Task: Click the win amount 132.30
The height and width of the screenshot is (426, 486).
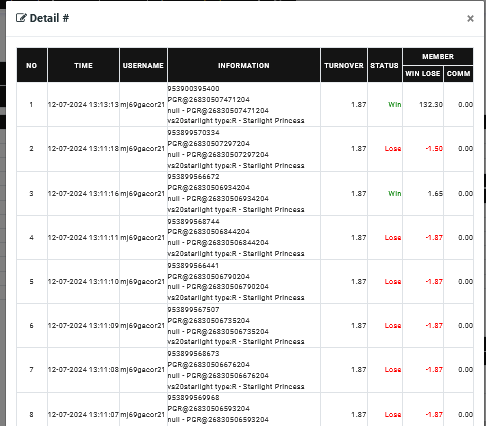Action: pyautogui.click(x=431, y=104)
